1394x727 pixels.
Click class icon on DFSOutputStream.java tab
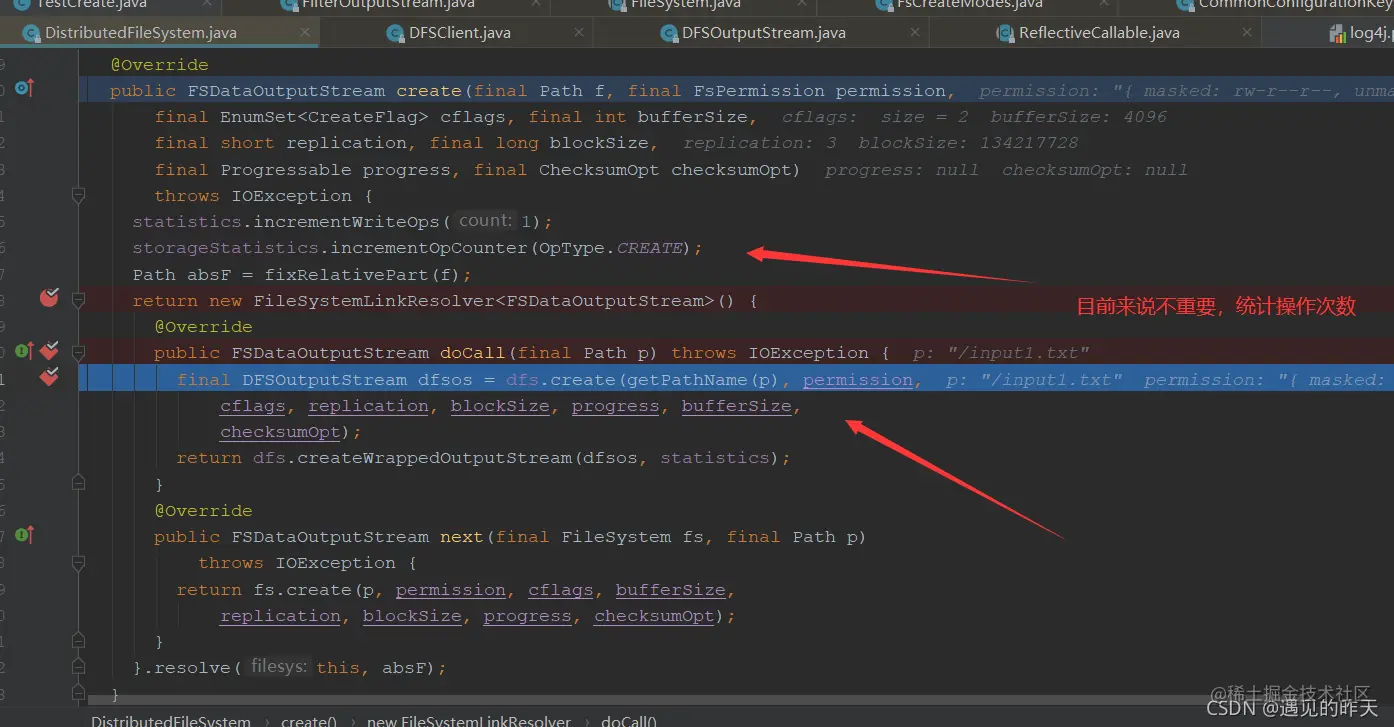click(669, 33)
